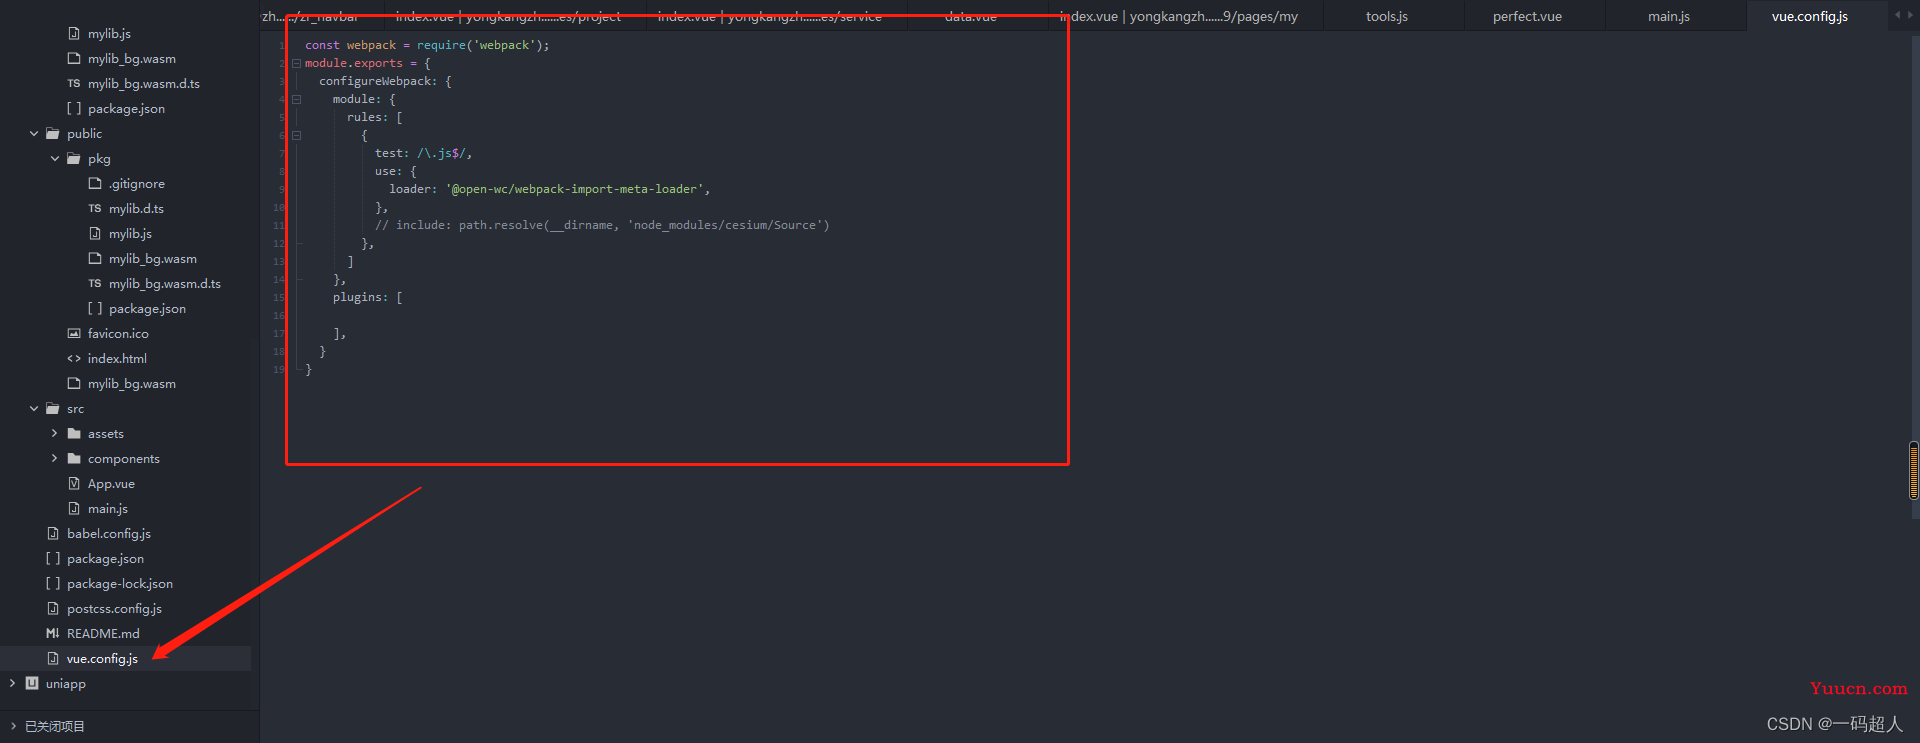Click the public folder icon

[53, 134]
